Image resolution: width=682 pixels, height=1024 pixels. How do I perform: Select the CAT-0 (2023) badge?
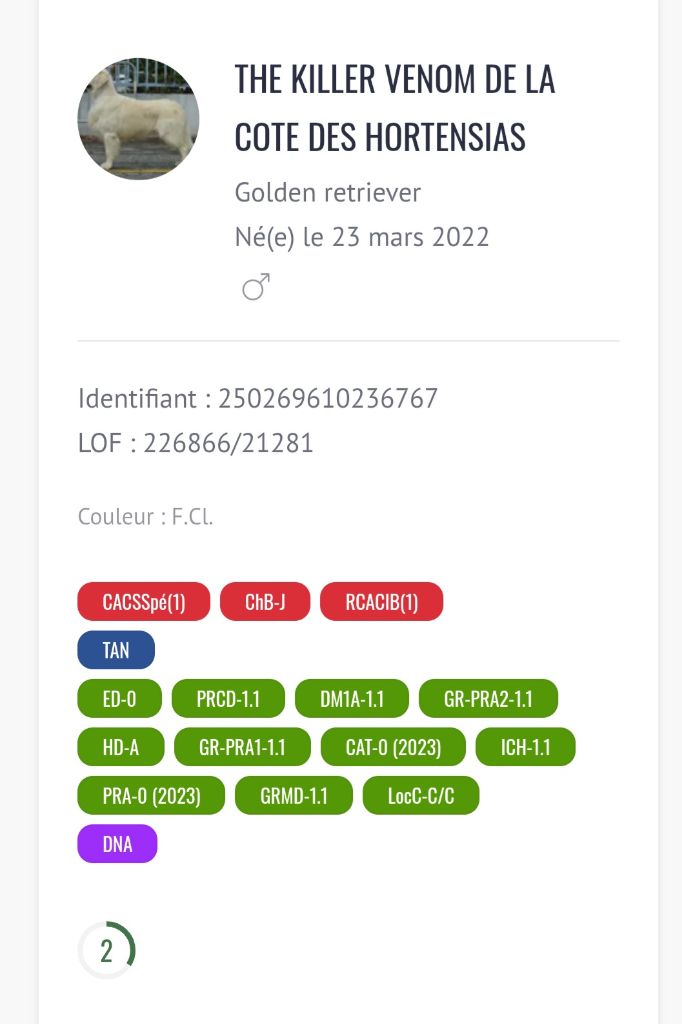(x=393, y=747)
